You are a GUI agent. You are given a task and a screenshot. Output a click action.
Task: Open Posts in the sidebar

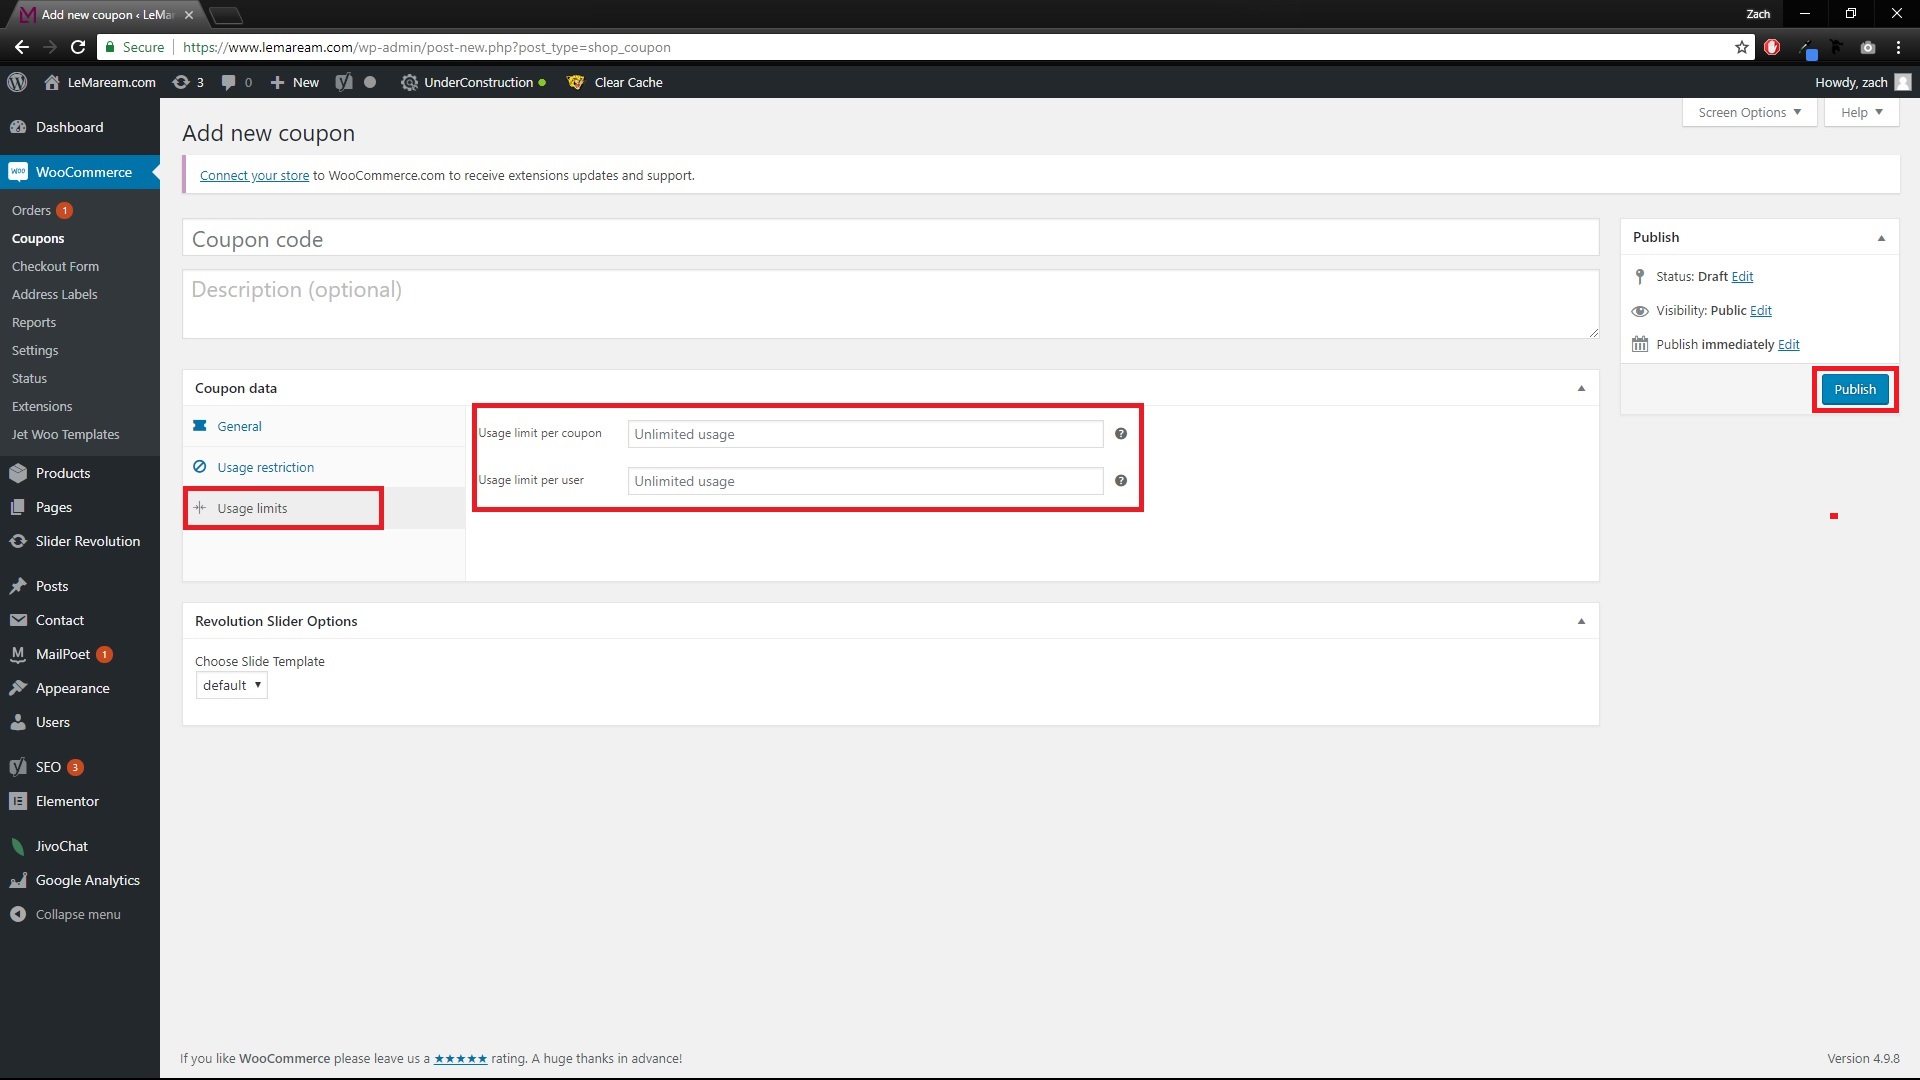pos(80,586)
